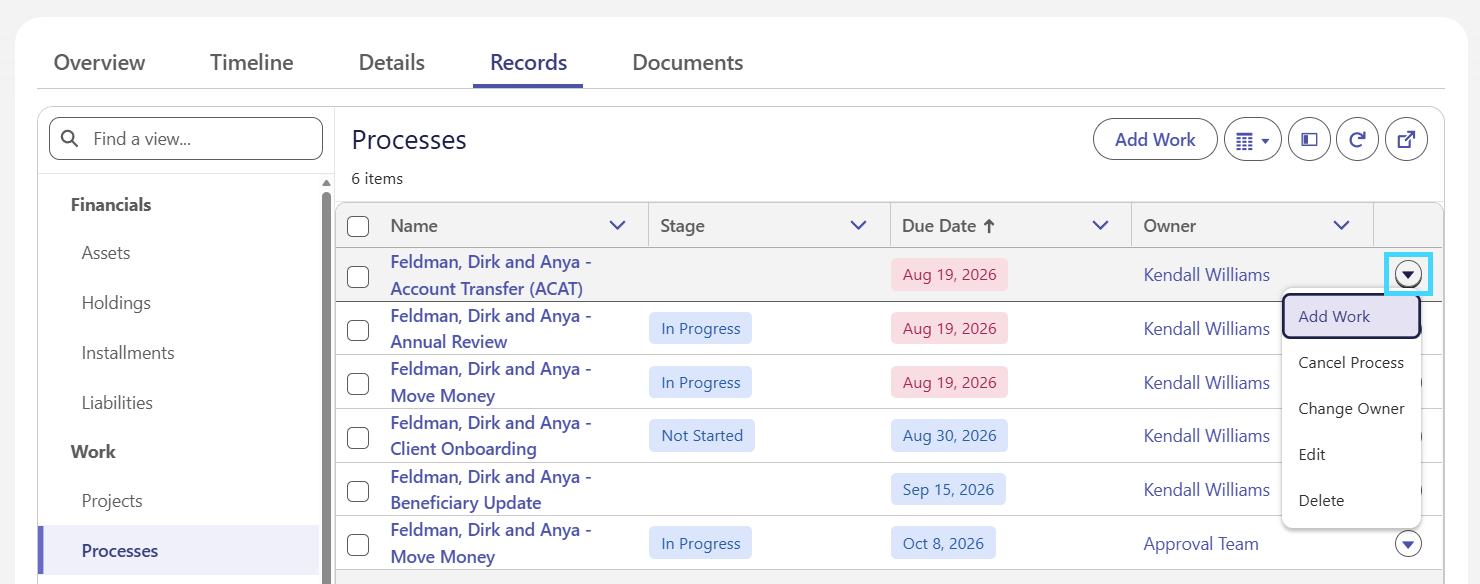
Task: Check the Oct 8 Move Money row checkbox
Action: 358,545
